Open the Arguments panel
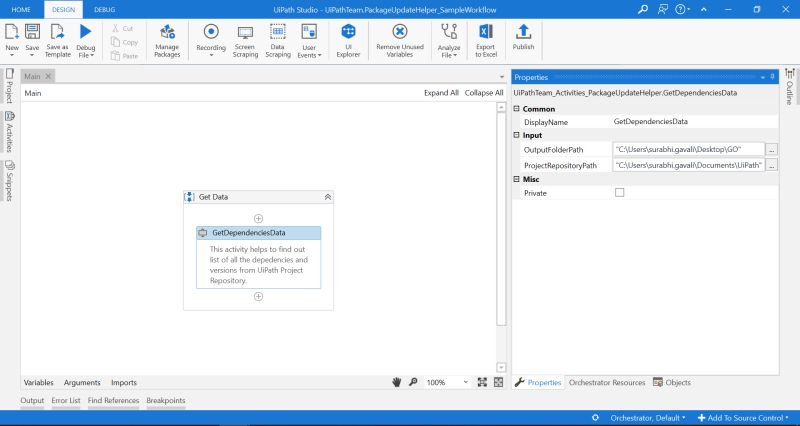 tap(82, 382)
